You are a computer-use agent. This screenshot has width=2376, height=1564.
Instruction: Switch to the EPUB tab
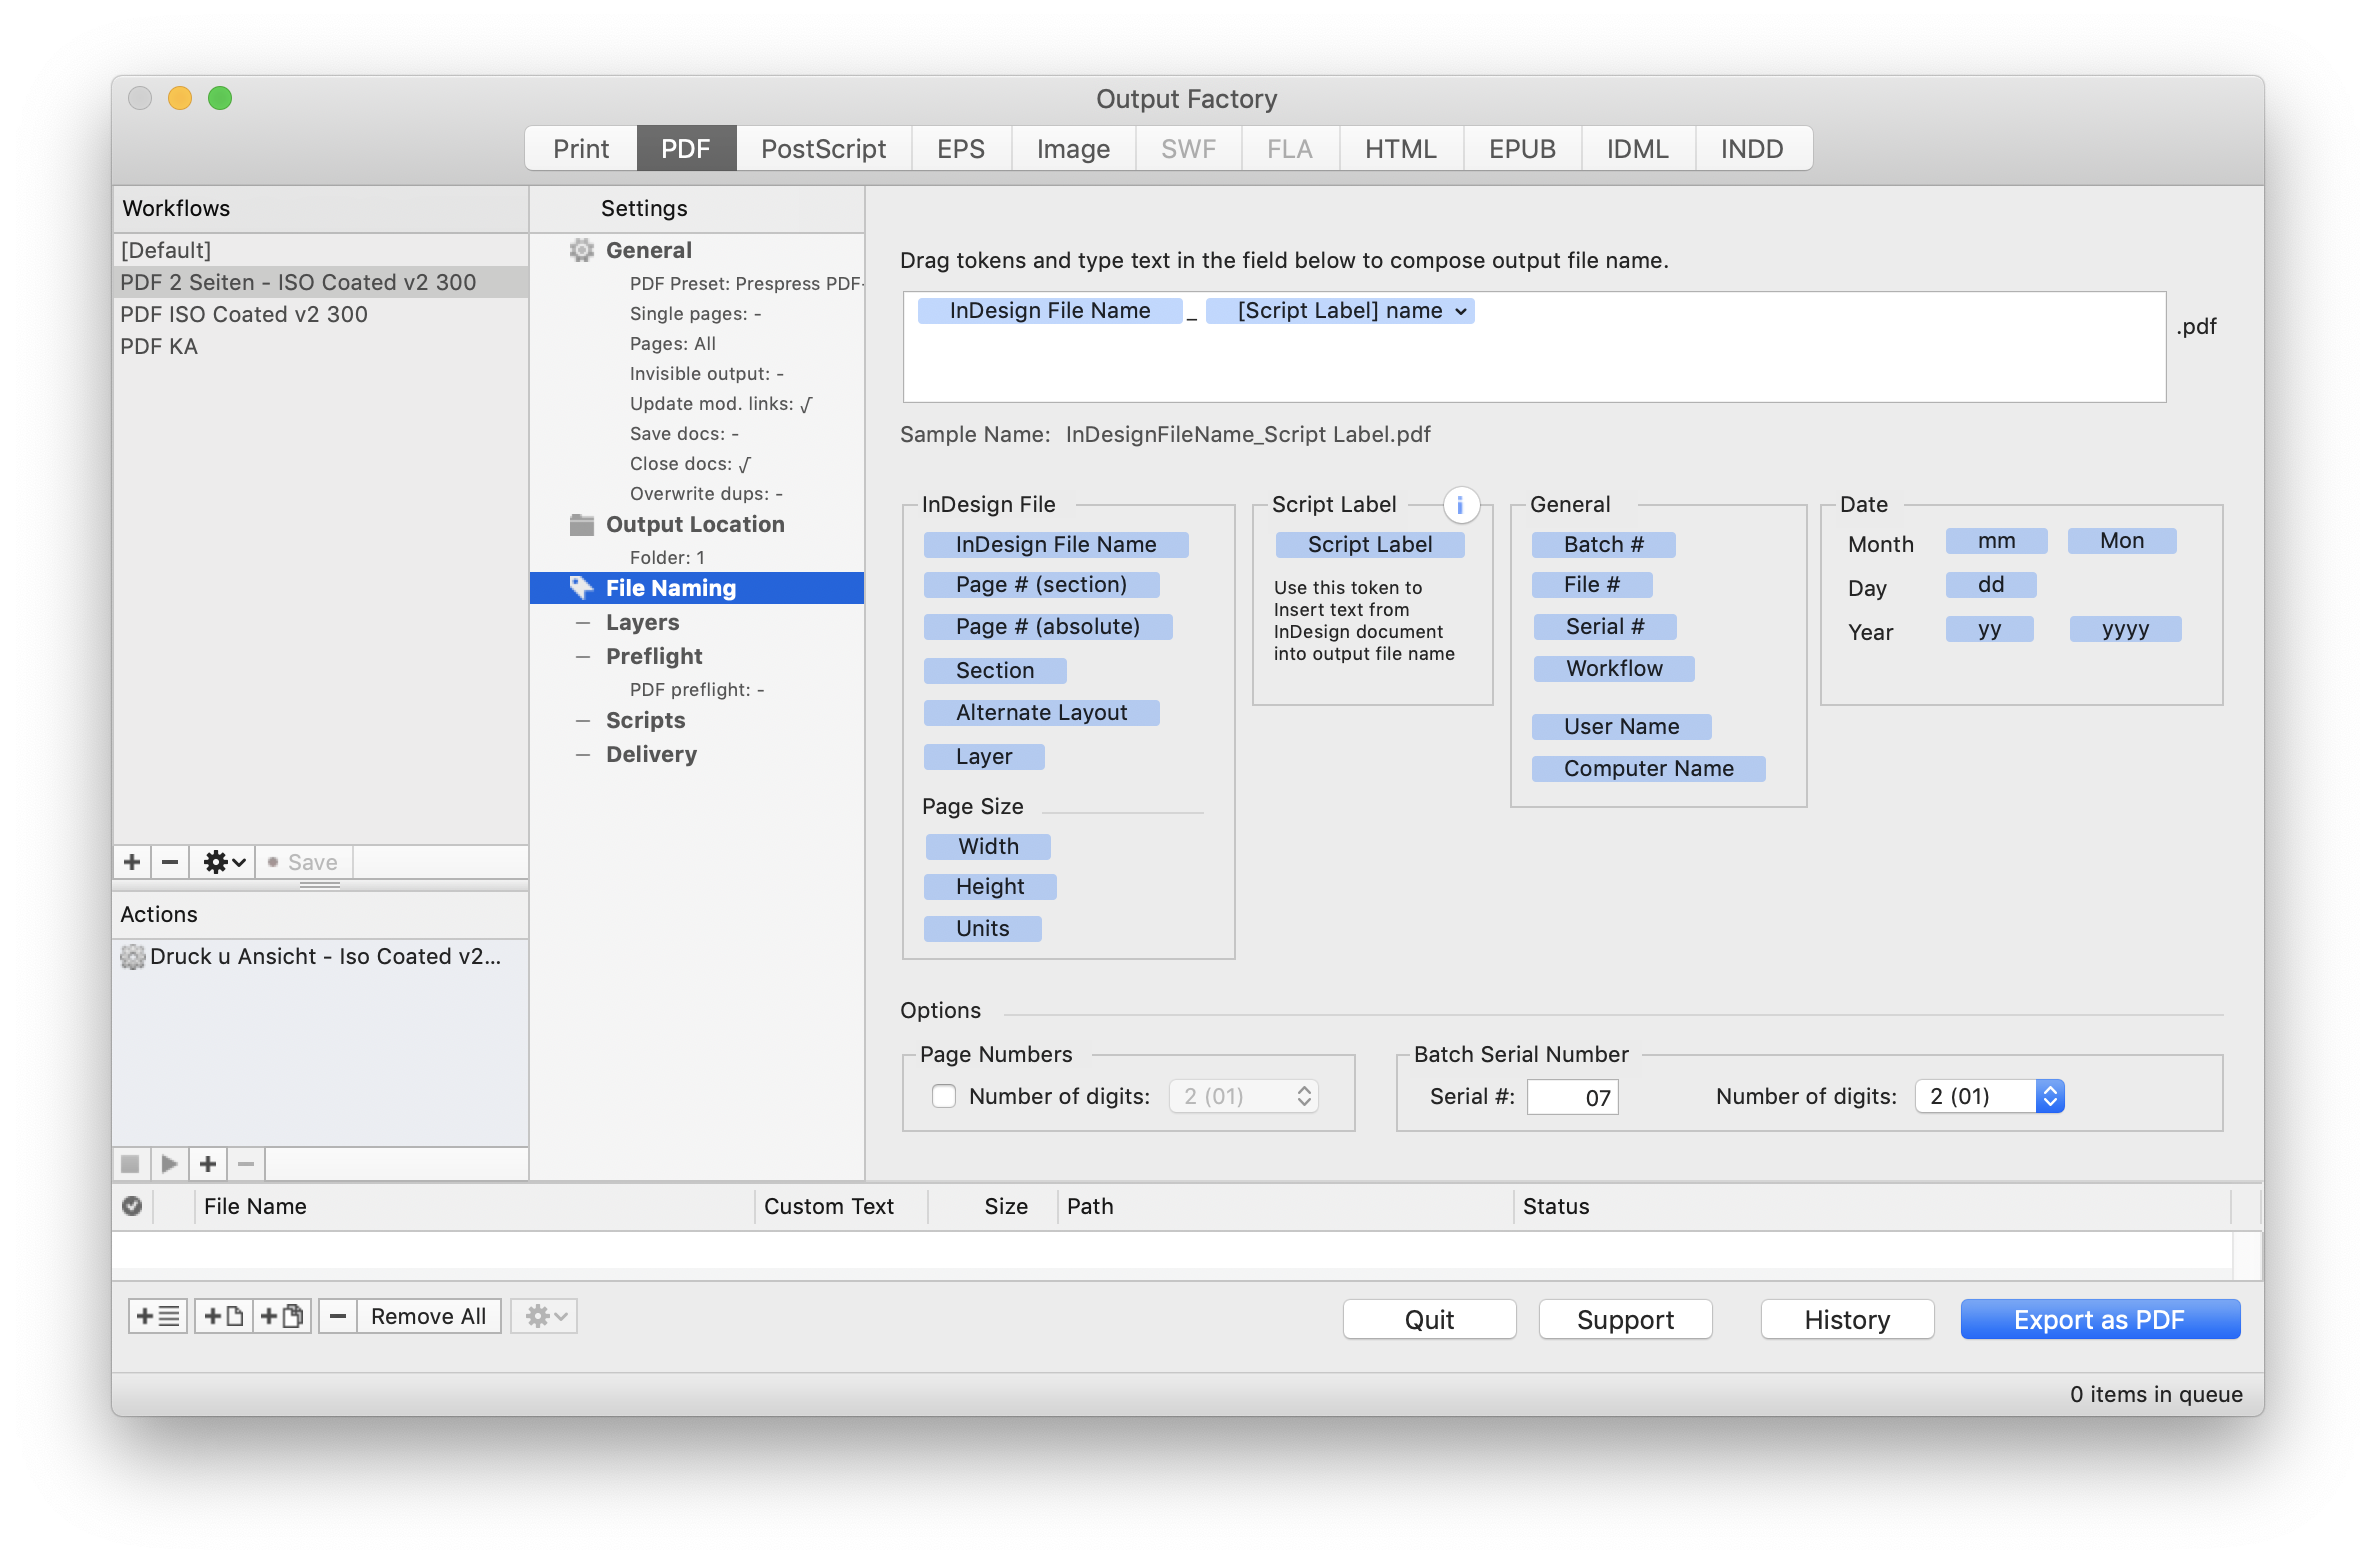click(1522, 149)
